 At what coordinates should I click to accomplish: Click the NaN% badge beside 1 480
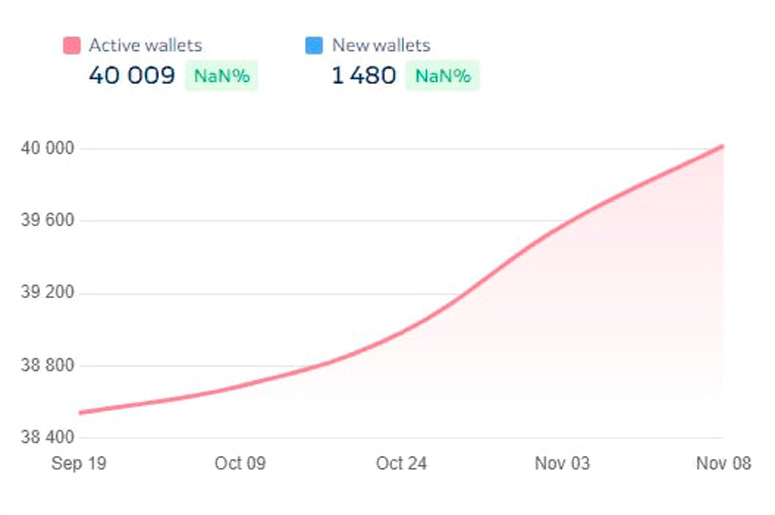[x=442, y=76]
